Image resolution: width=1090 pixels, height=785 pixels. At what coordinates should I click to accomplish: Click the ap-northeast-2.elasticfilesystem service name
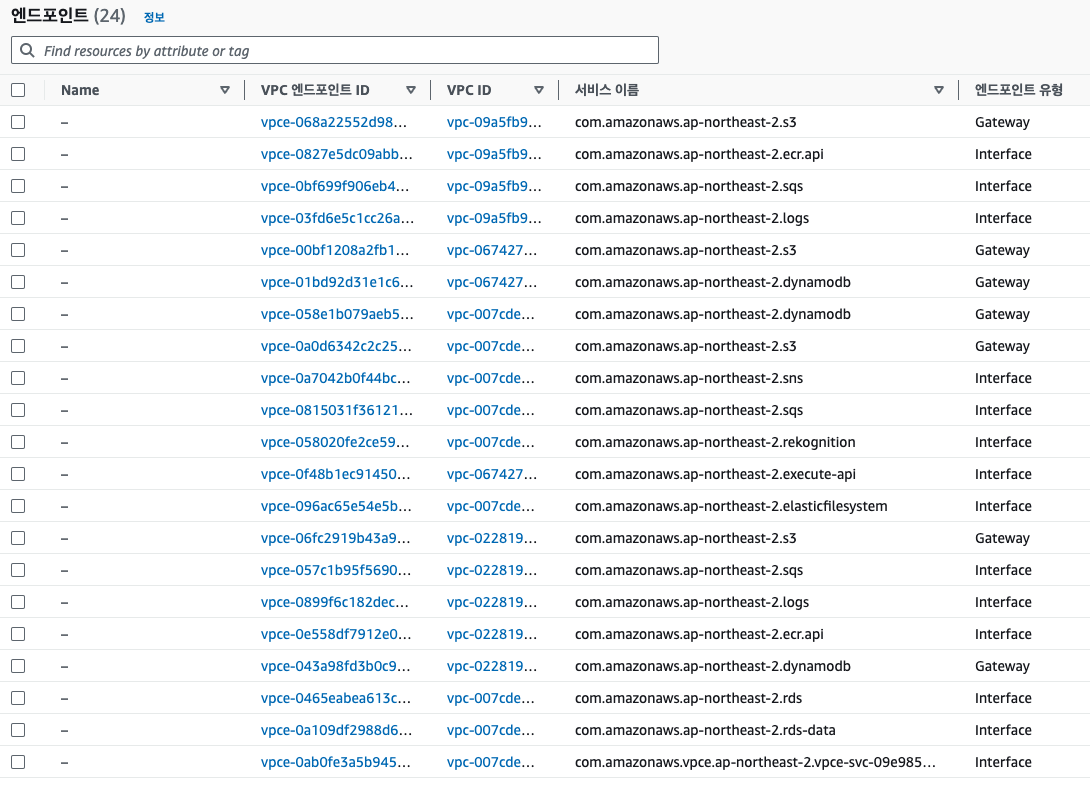click(x=731, y=506)
